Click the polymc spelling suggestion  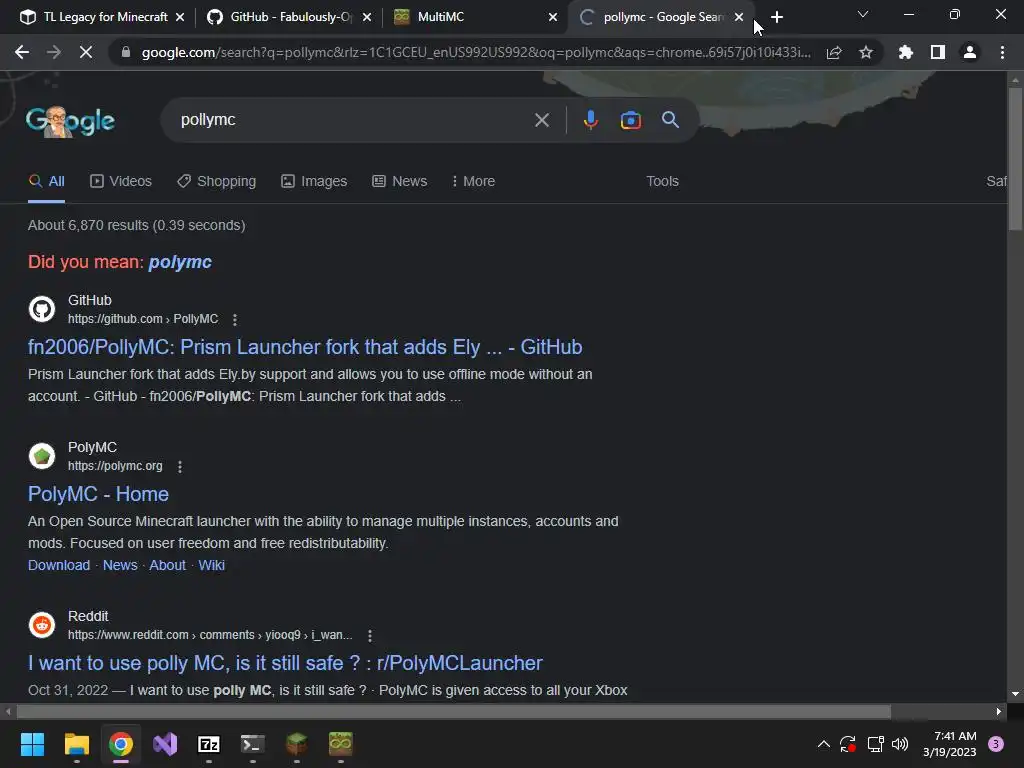[180, 262]
